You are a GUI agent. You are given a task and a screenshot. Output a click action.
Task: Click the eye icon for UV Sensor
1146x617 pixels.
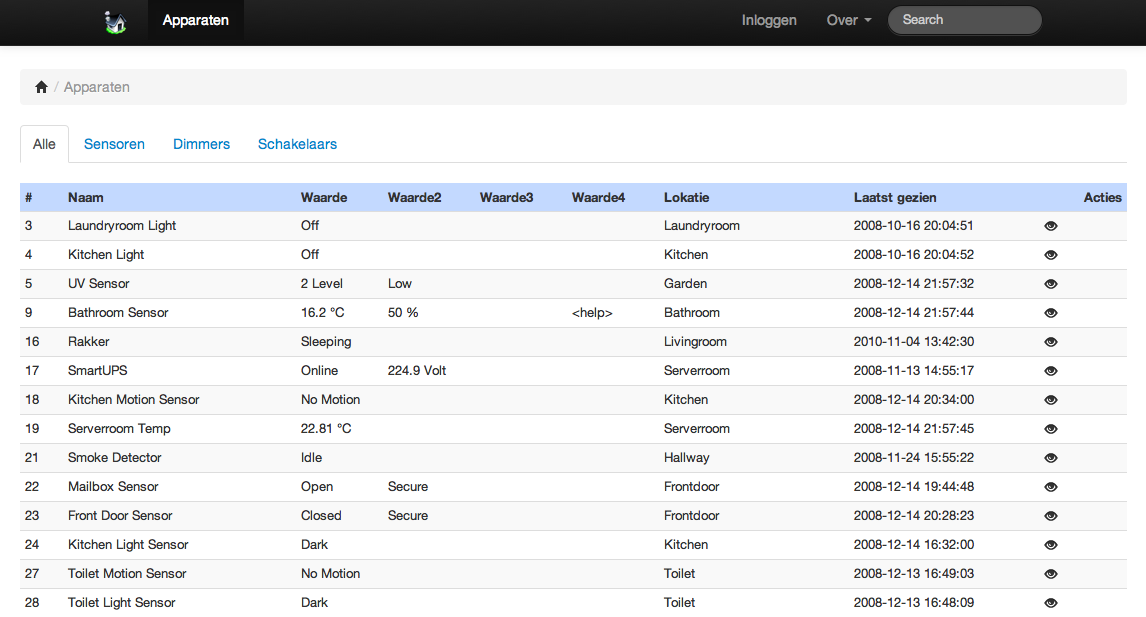click(x=1050, y=284)
